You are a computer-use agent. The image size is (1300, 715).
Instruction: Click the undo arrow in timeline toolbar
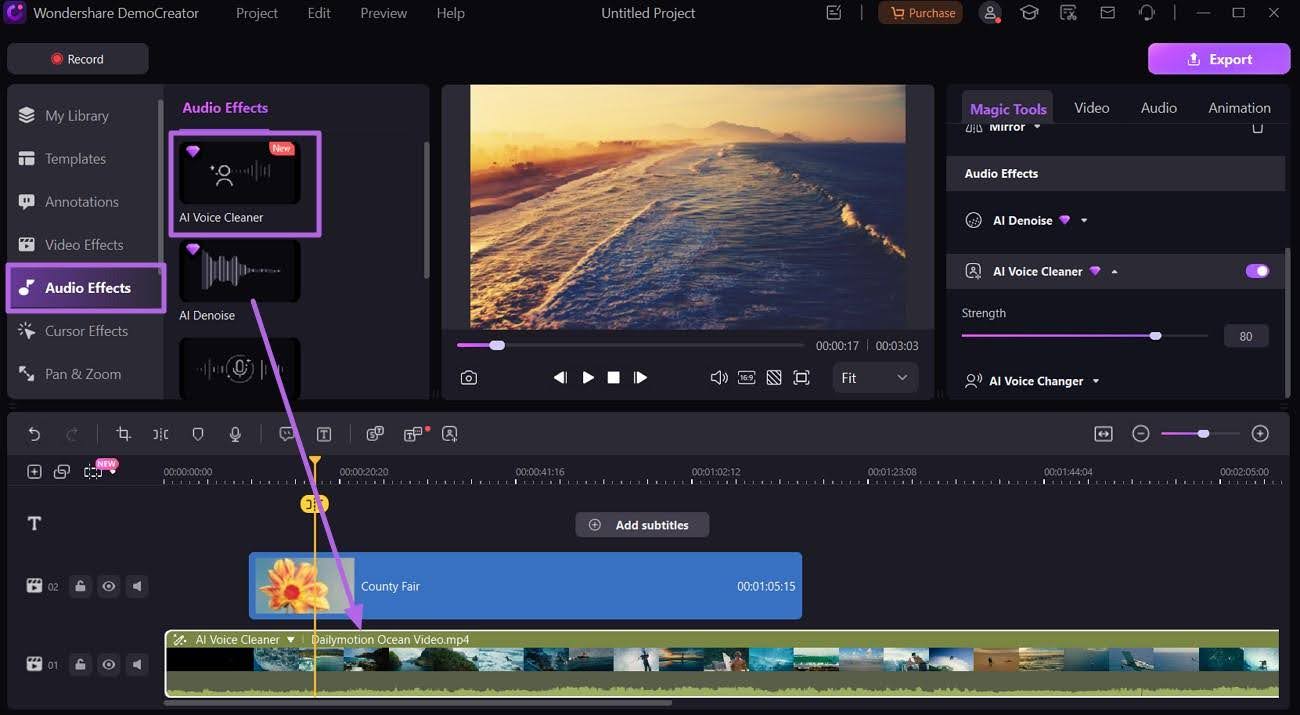coord(34,434)
